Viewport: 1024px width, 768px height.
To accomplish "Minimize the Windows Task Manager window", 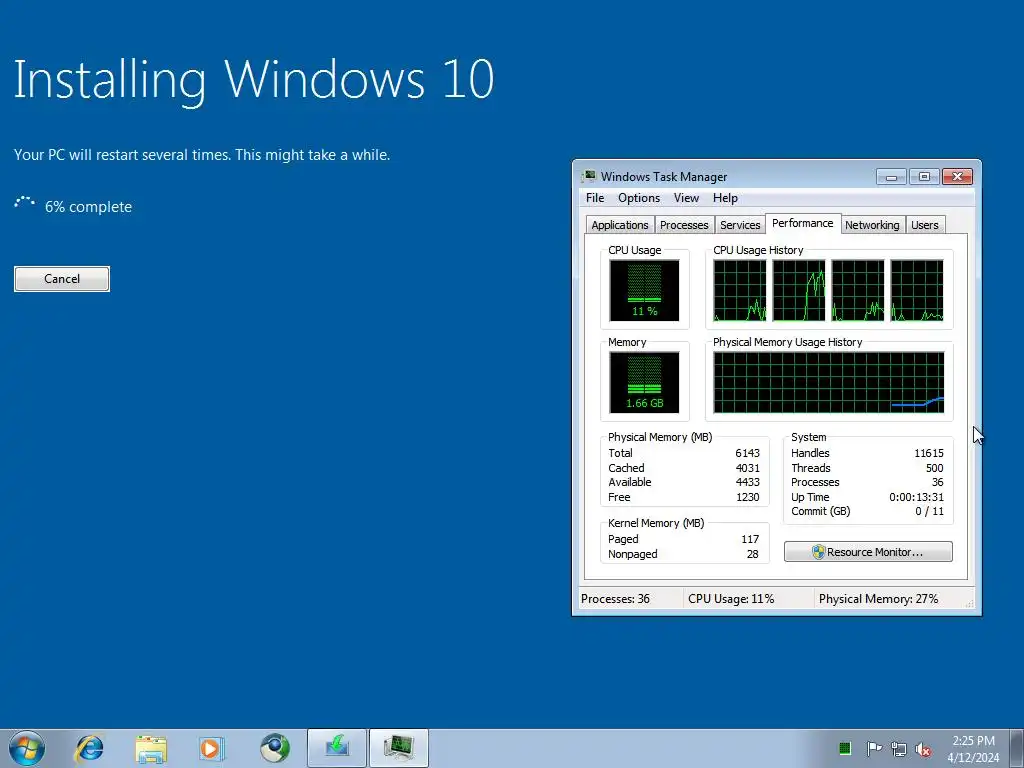I will coord(891,177).
